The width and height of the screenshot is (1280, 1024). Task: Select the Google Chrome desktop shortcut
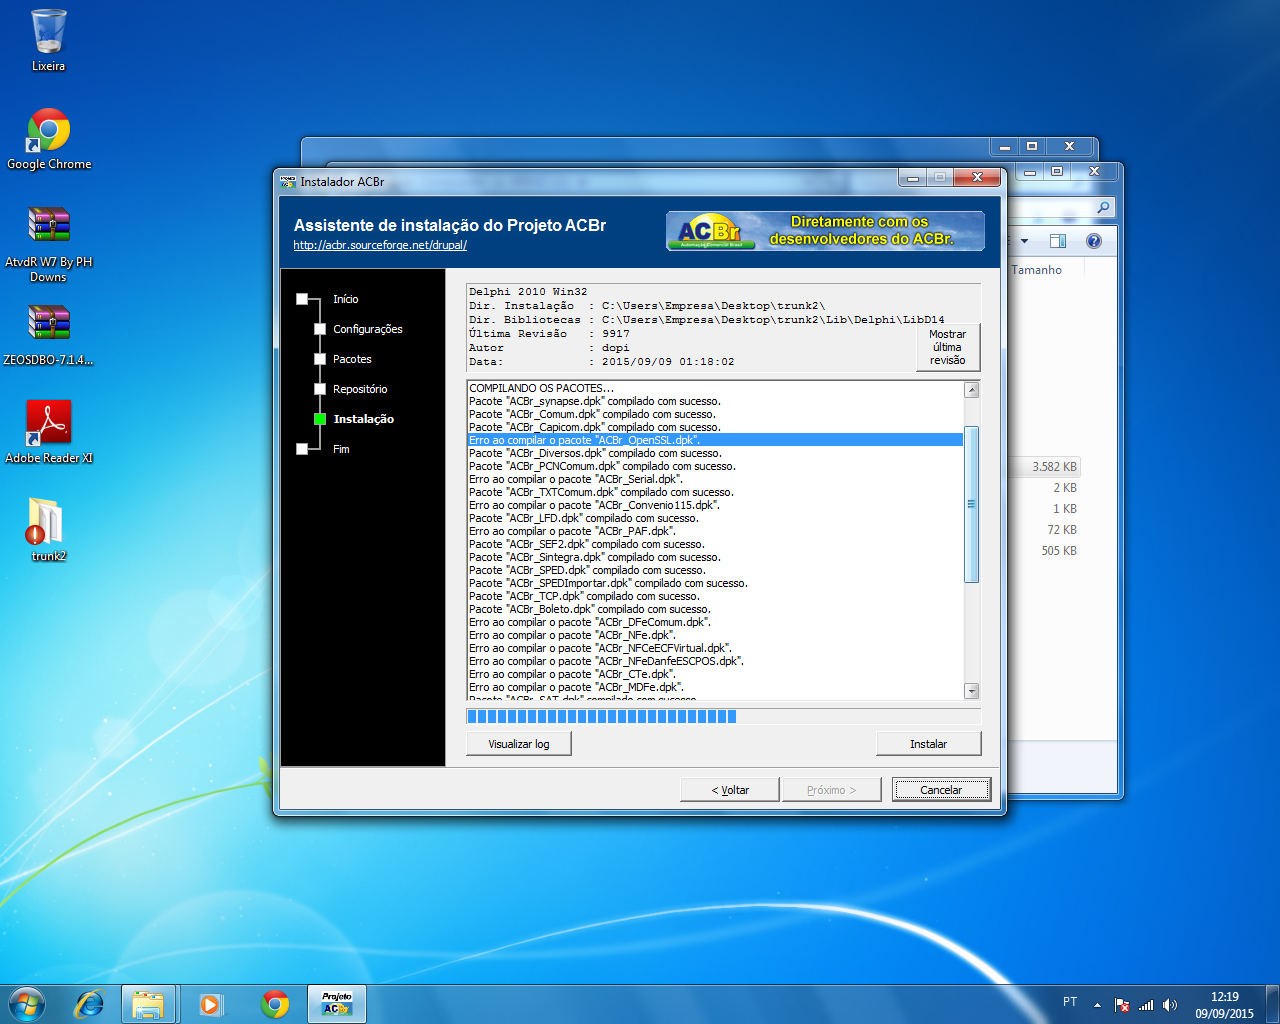point(48,138)
